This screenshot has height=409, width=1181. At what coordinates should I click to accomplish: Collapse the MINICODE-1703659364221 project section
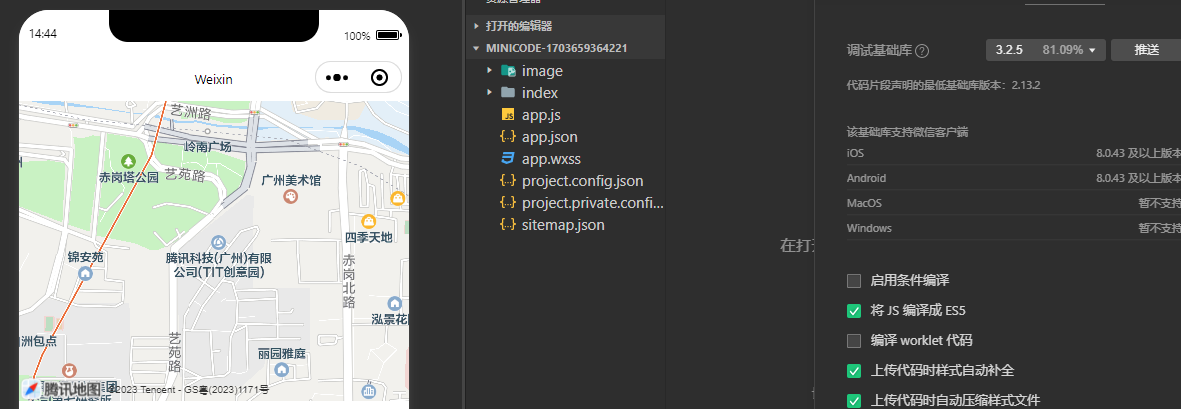tap(565, 48)
